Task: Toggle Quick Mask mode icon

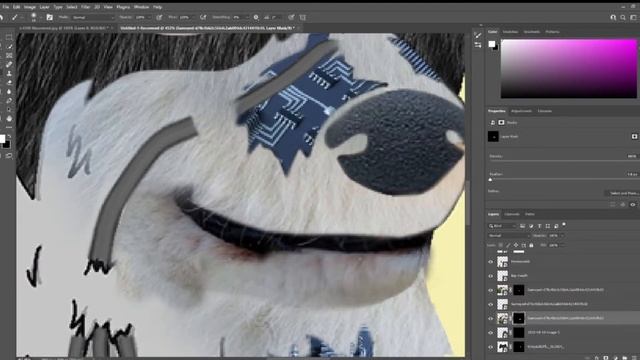Action: [x=9, y=156]
